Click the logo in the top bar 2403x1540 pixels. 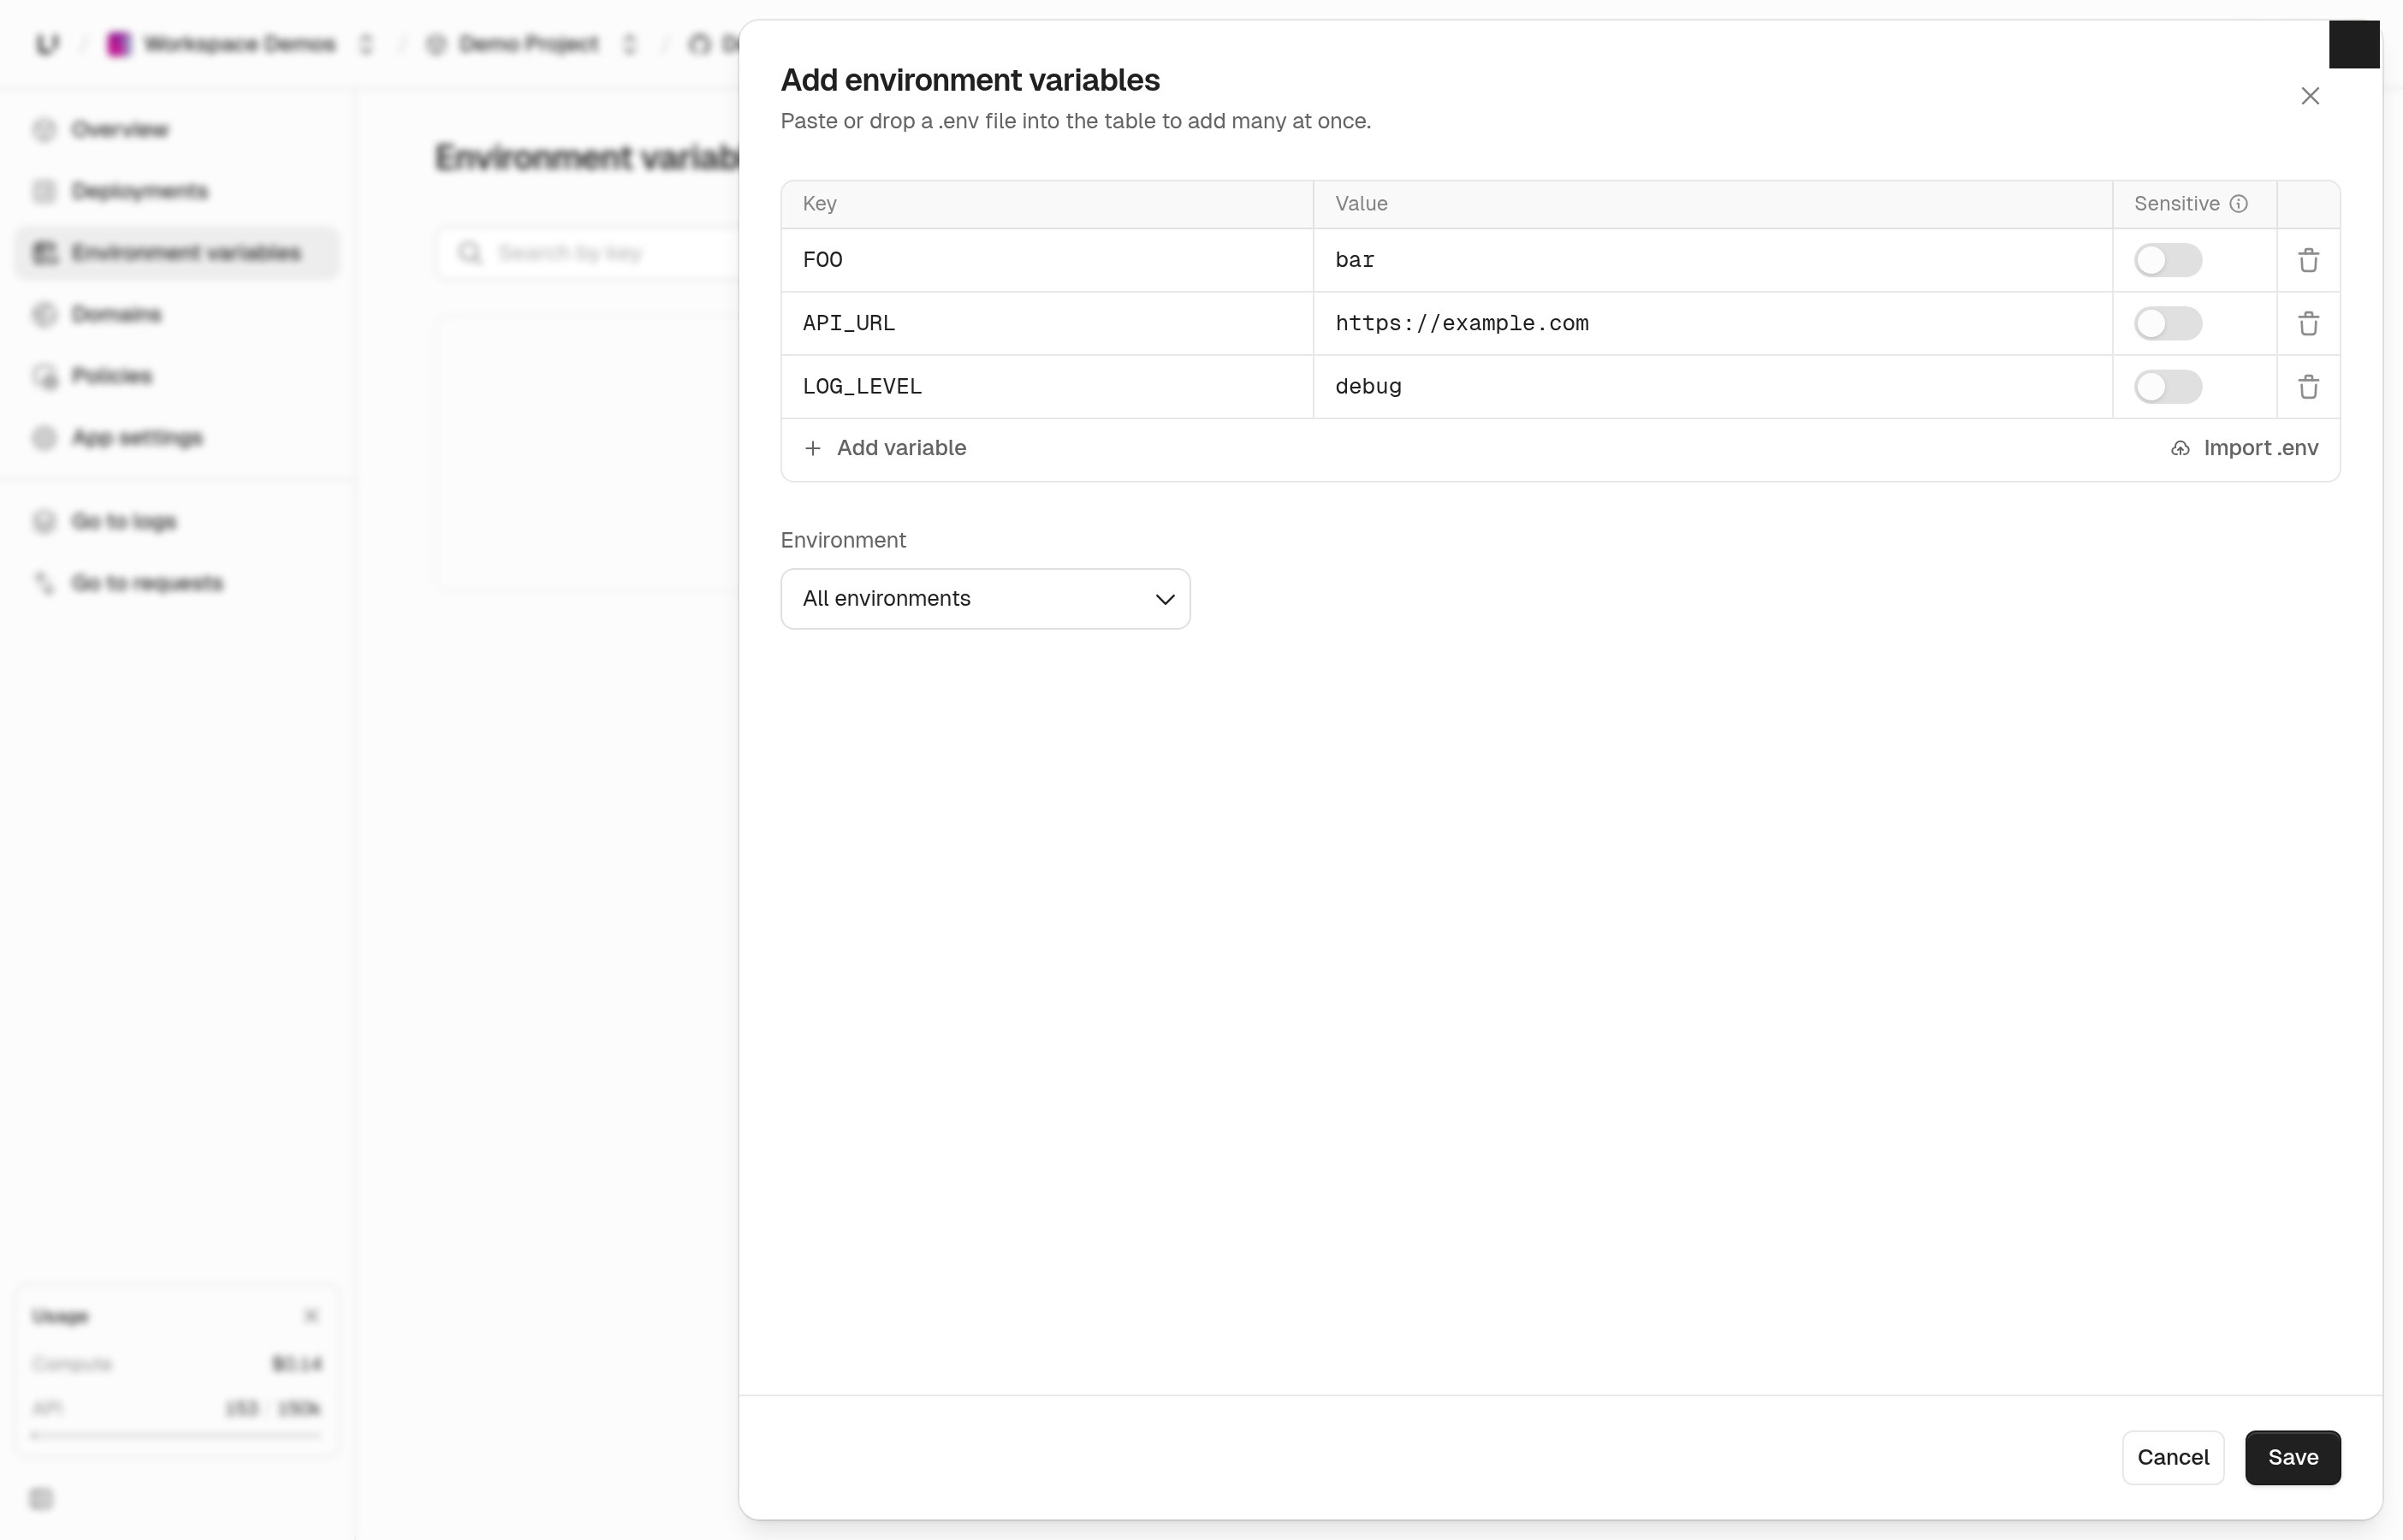coord(47,44)
